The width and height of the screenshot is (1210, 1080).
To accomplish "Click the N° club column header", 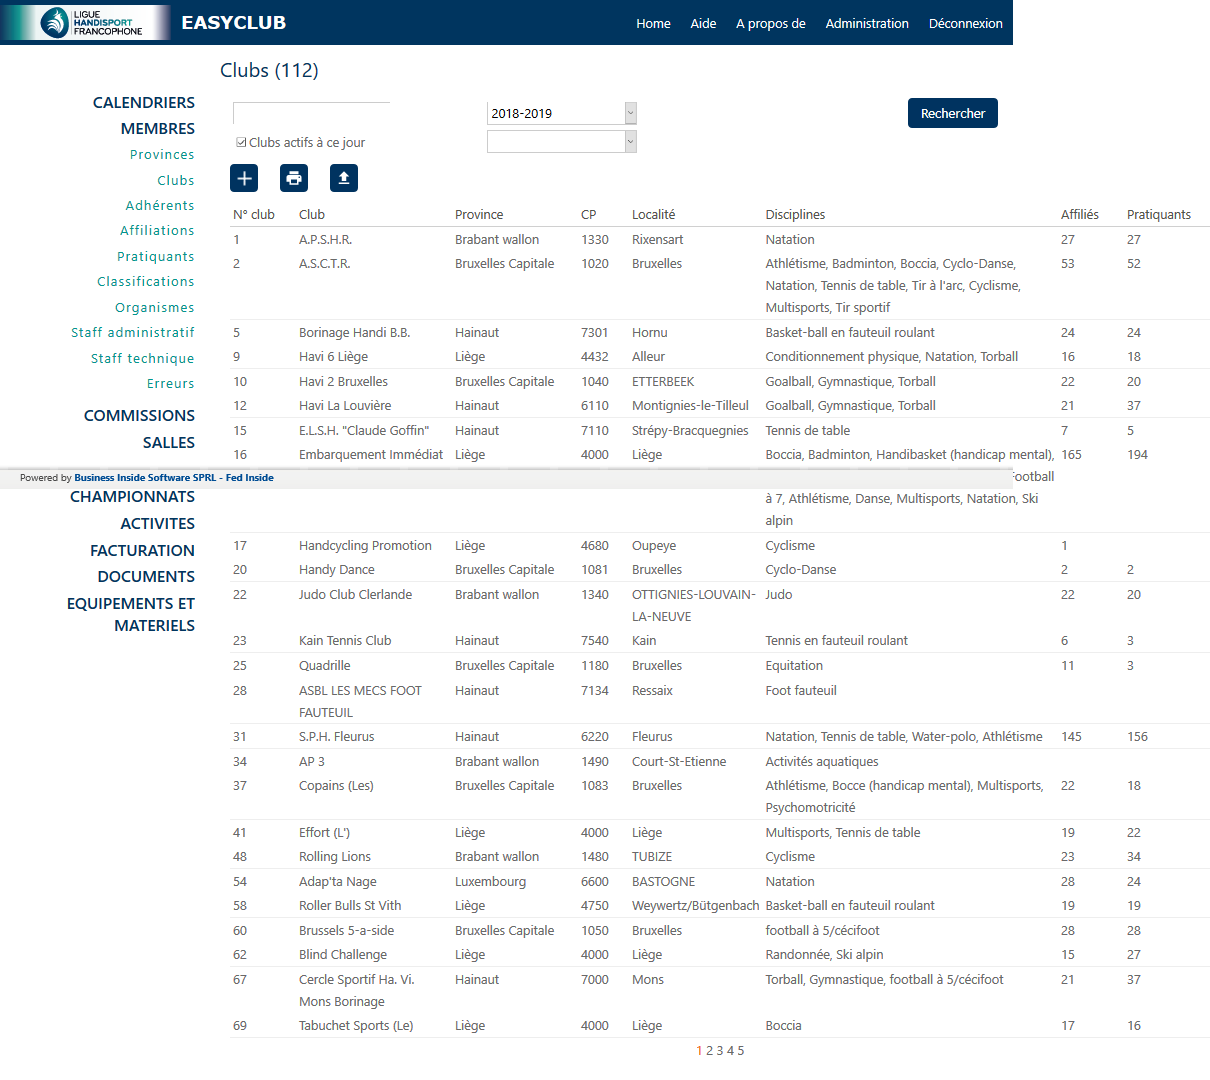I will 254,214.
